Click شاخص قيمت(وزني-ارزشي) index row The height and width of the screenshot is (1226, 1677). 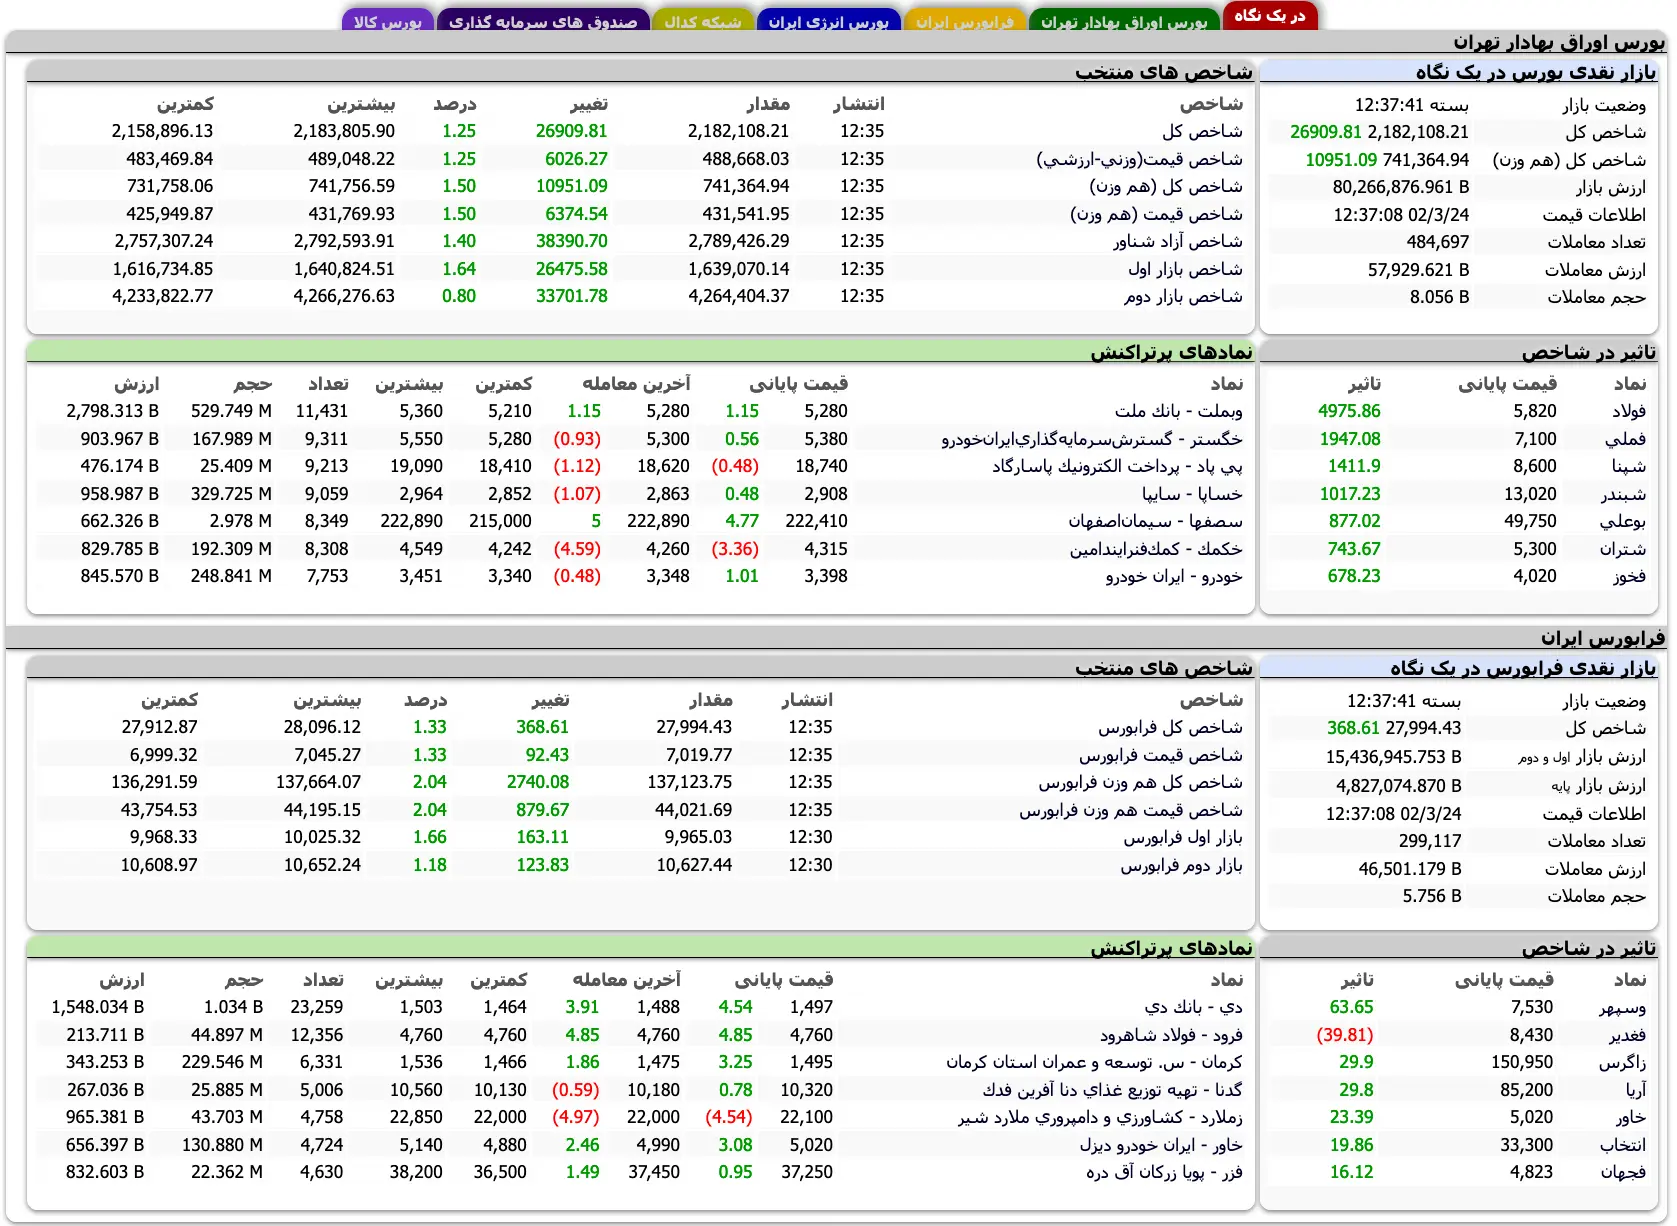click(x=640, y=159)
